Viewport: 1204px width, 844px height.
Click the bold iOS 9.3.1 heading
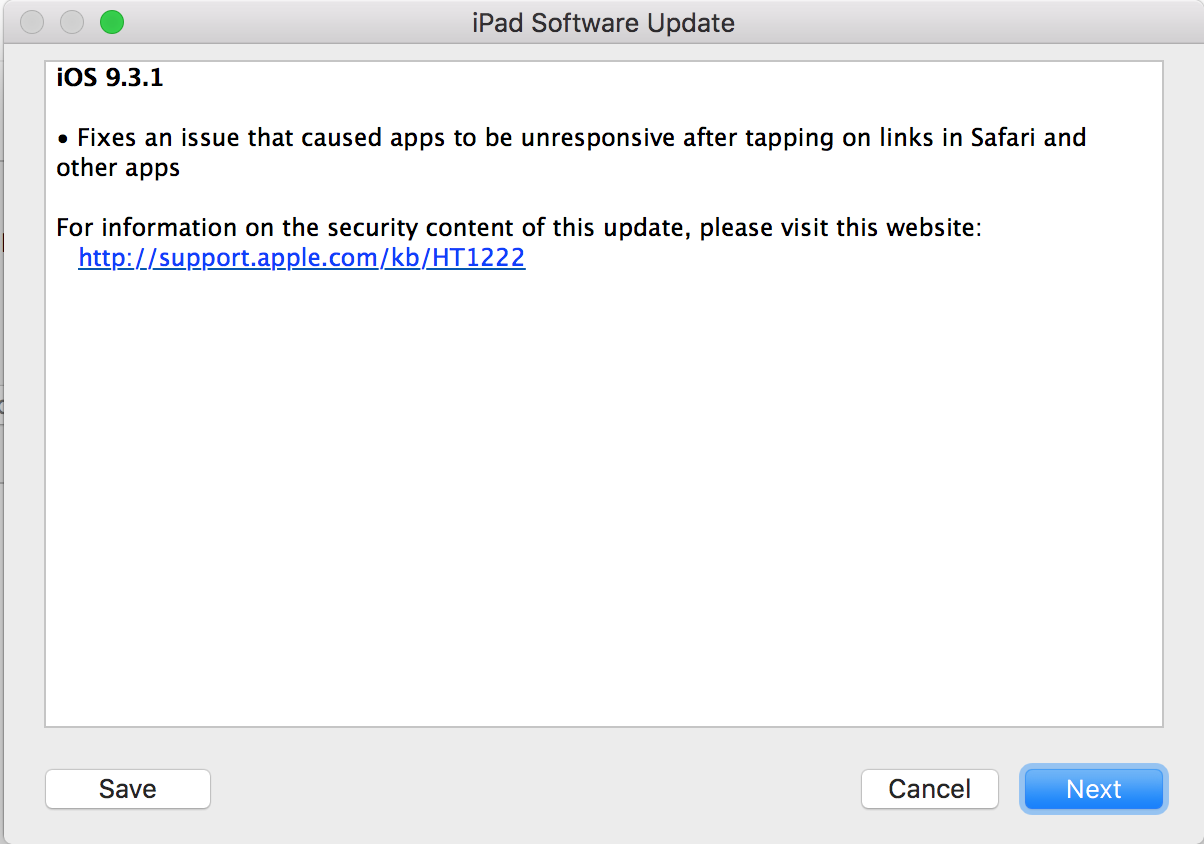point(110,78)
